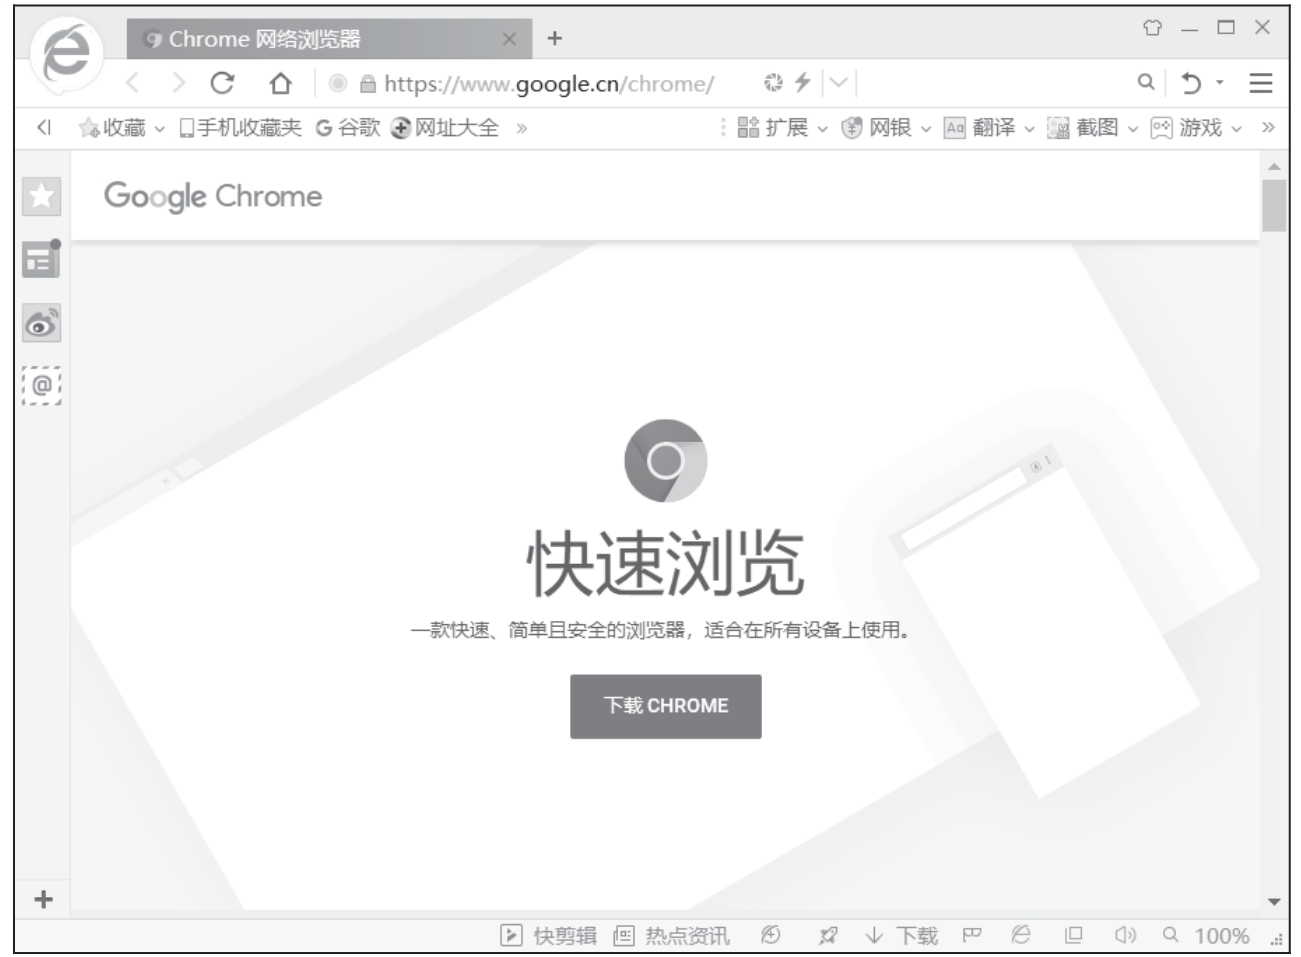1301x957 pixels.
Task: Open the undo closed tab dropdown arrow
Action: coord(1220,83)
